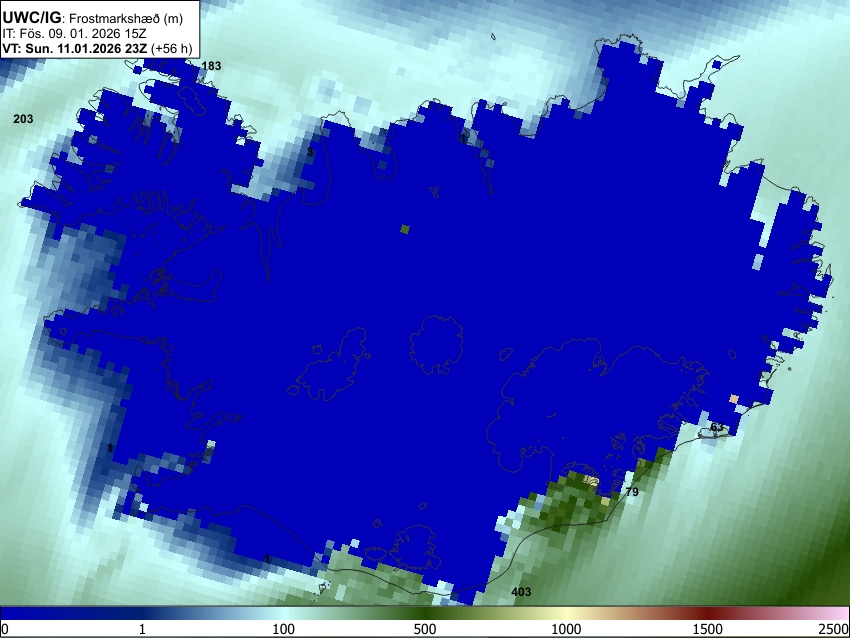
Task: Click the tan pixel near the southeast coast
Action: tap(734, 399)
